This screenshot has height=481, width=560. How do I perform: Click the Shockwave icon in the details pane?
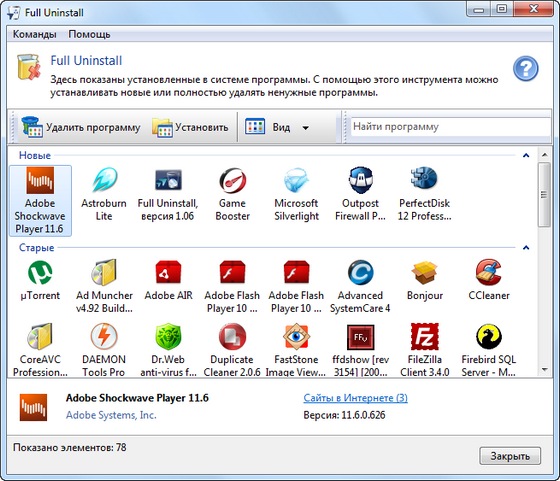(x=33, y=407)
